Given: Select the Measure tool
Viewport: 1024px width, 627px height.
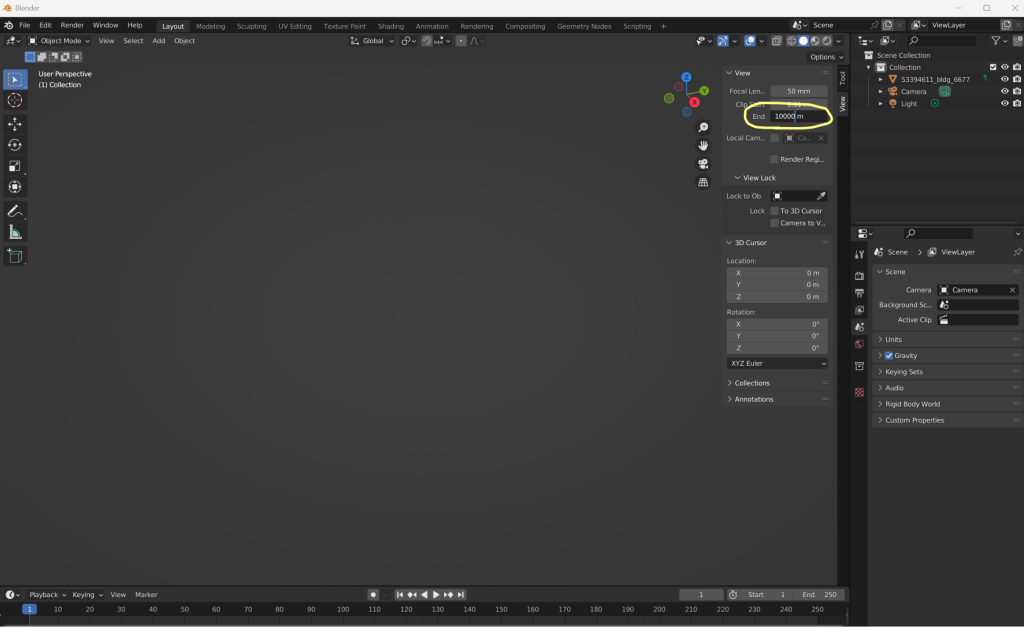Looking at the screenshot, I should point(15,232).
